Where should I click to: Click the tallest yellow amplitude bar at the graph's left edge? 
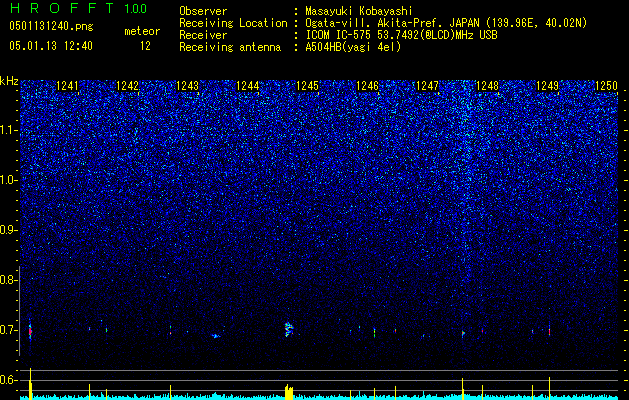(30, 383)
